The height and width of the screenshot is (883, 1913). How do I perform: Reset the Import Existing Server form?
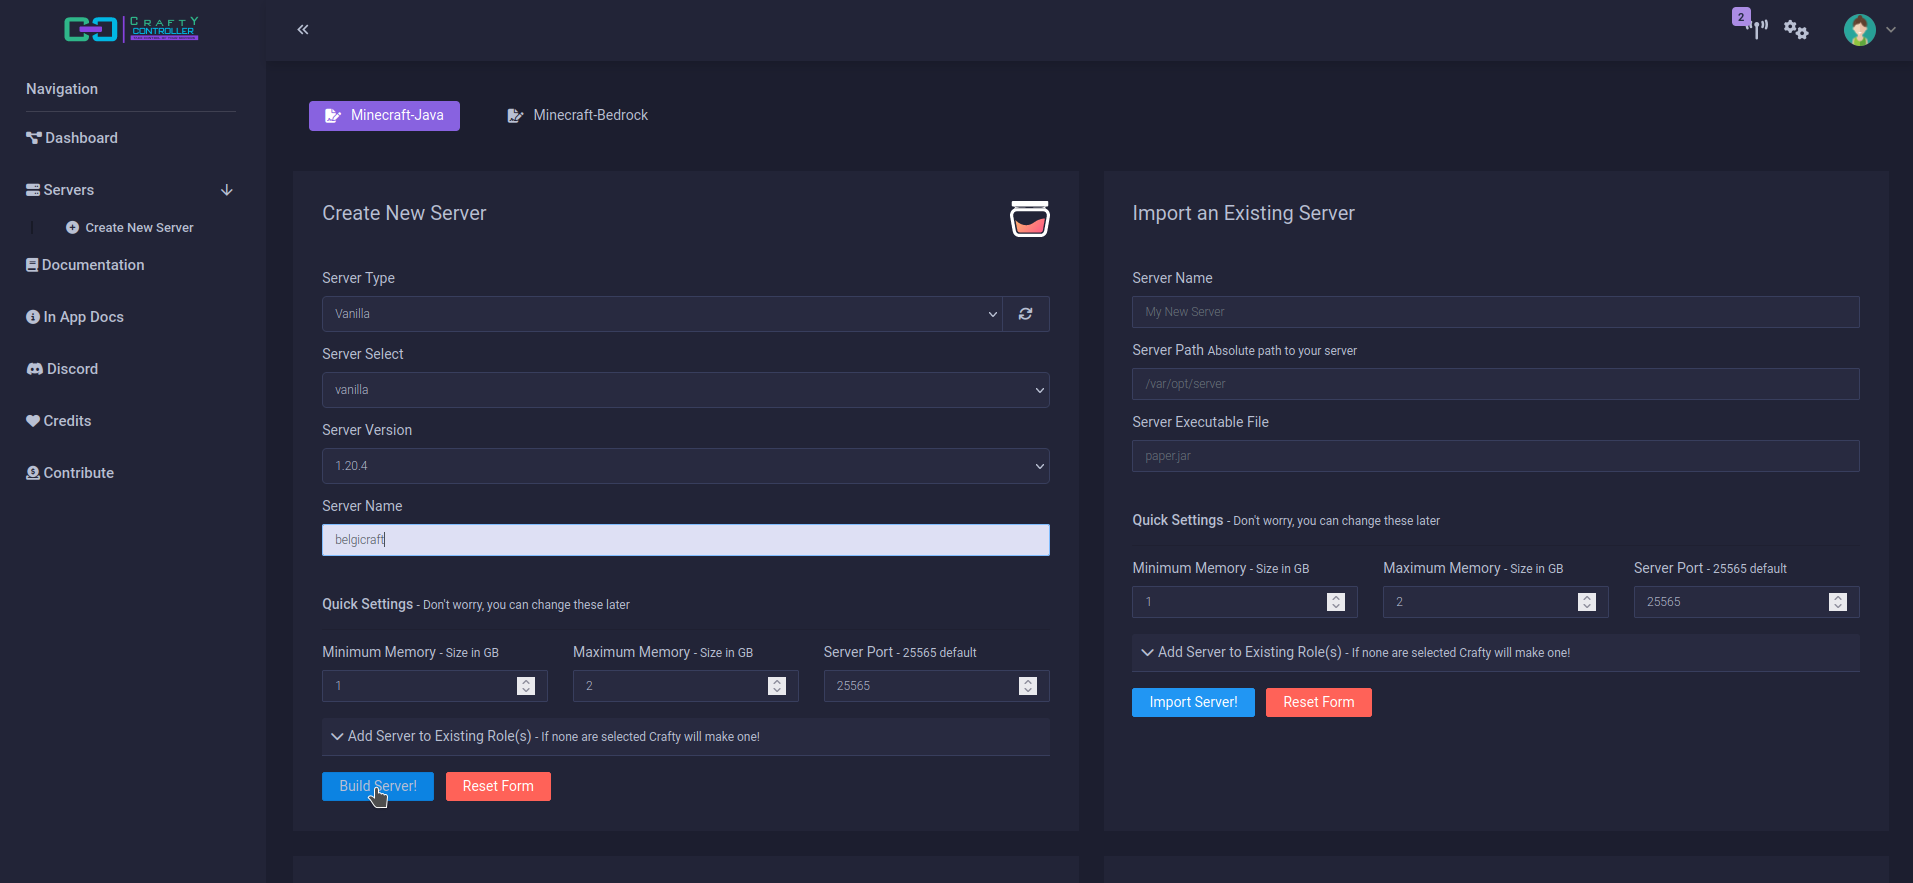[1319, 703]
